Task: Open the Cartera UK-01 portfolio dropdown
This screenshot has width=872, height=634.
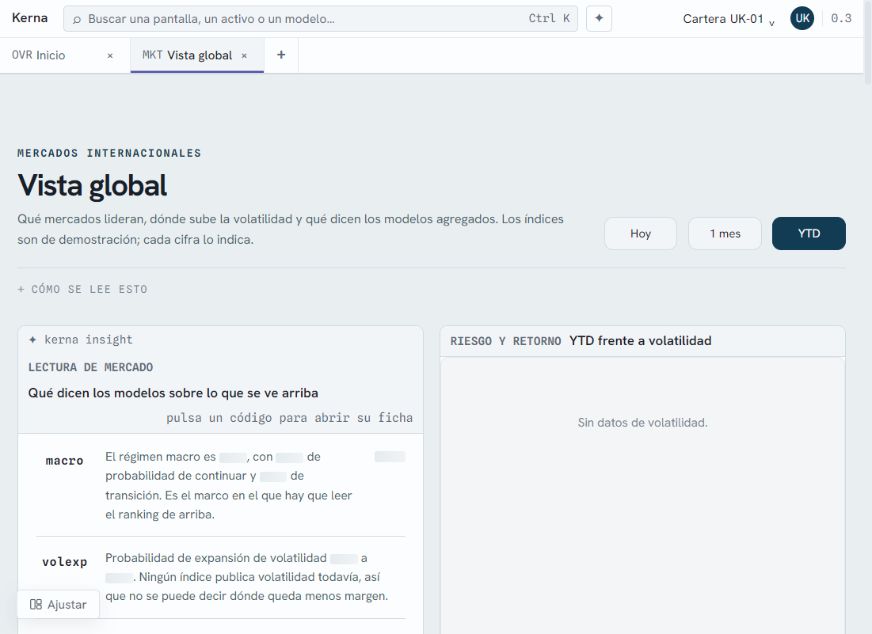Action: (x=729, y=19)
